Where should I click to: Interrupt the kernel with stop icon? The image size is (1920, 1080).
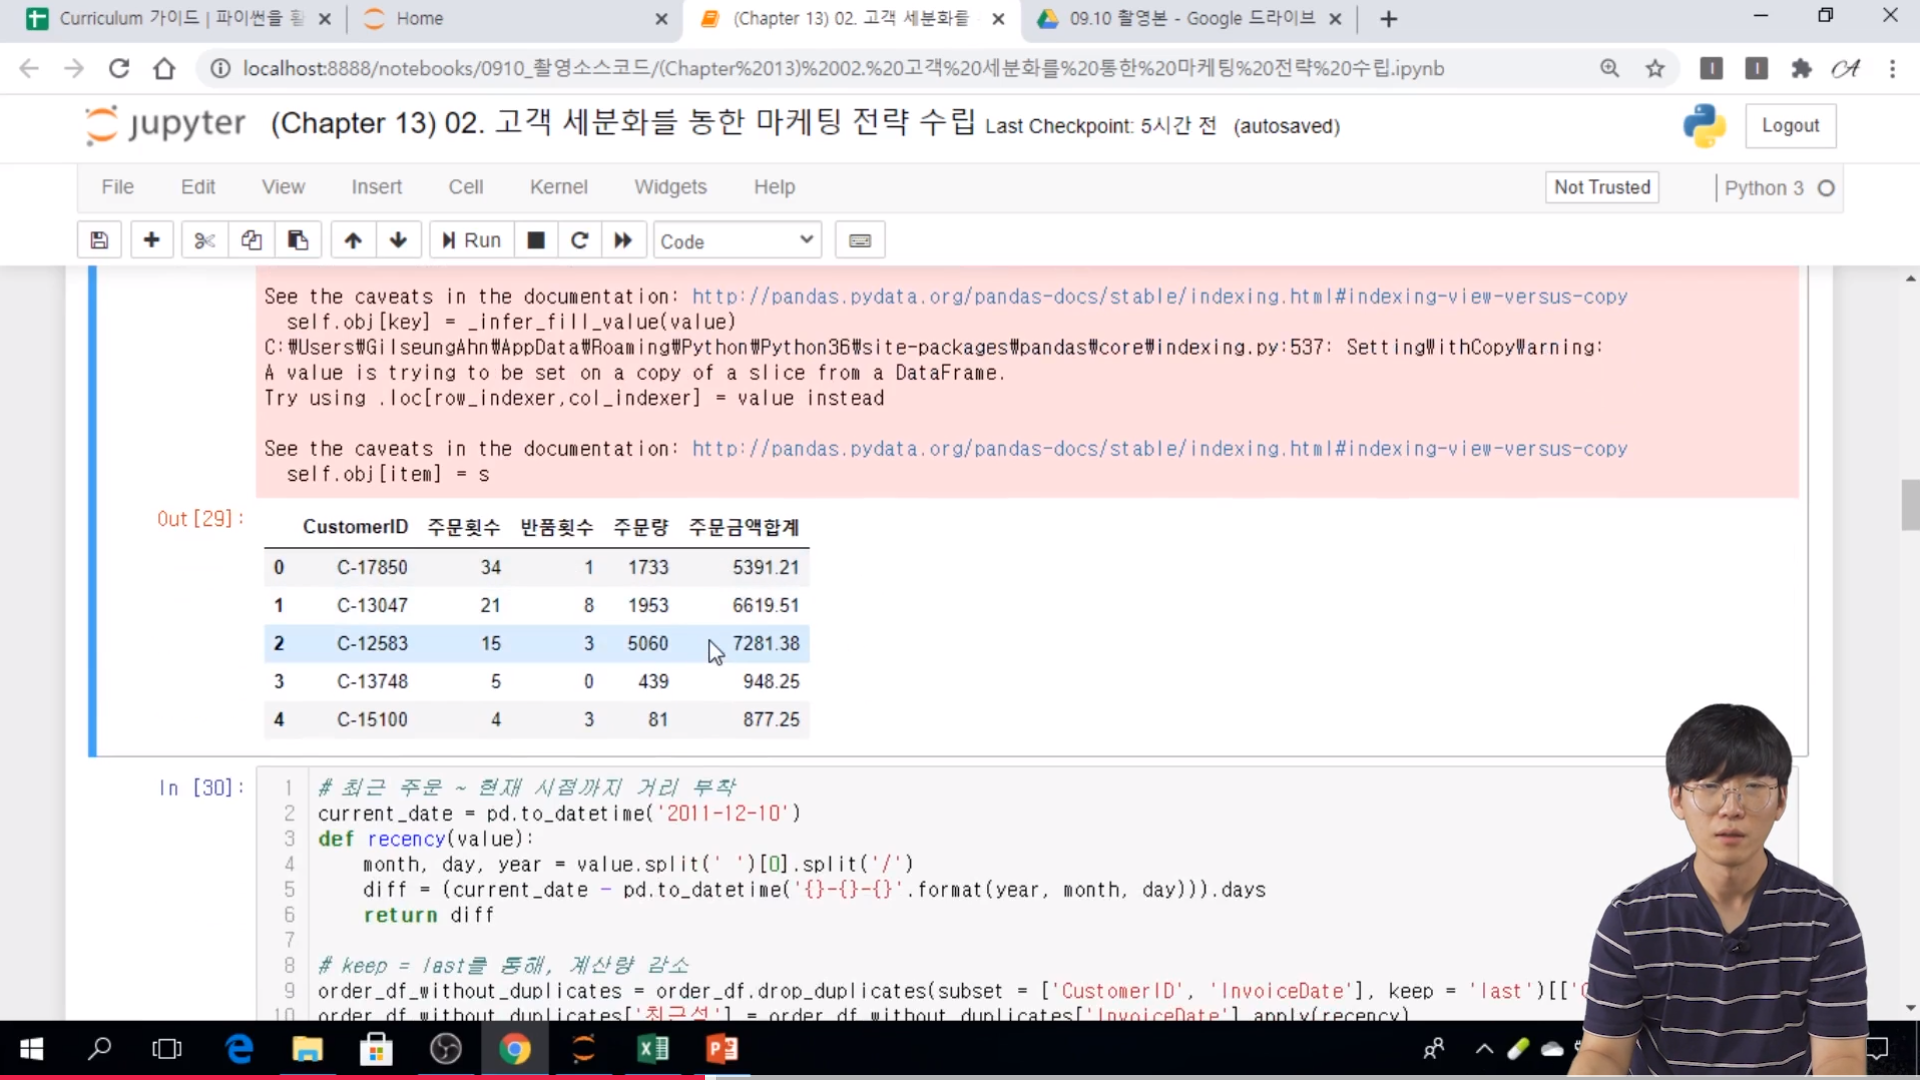click(536, 240)
